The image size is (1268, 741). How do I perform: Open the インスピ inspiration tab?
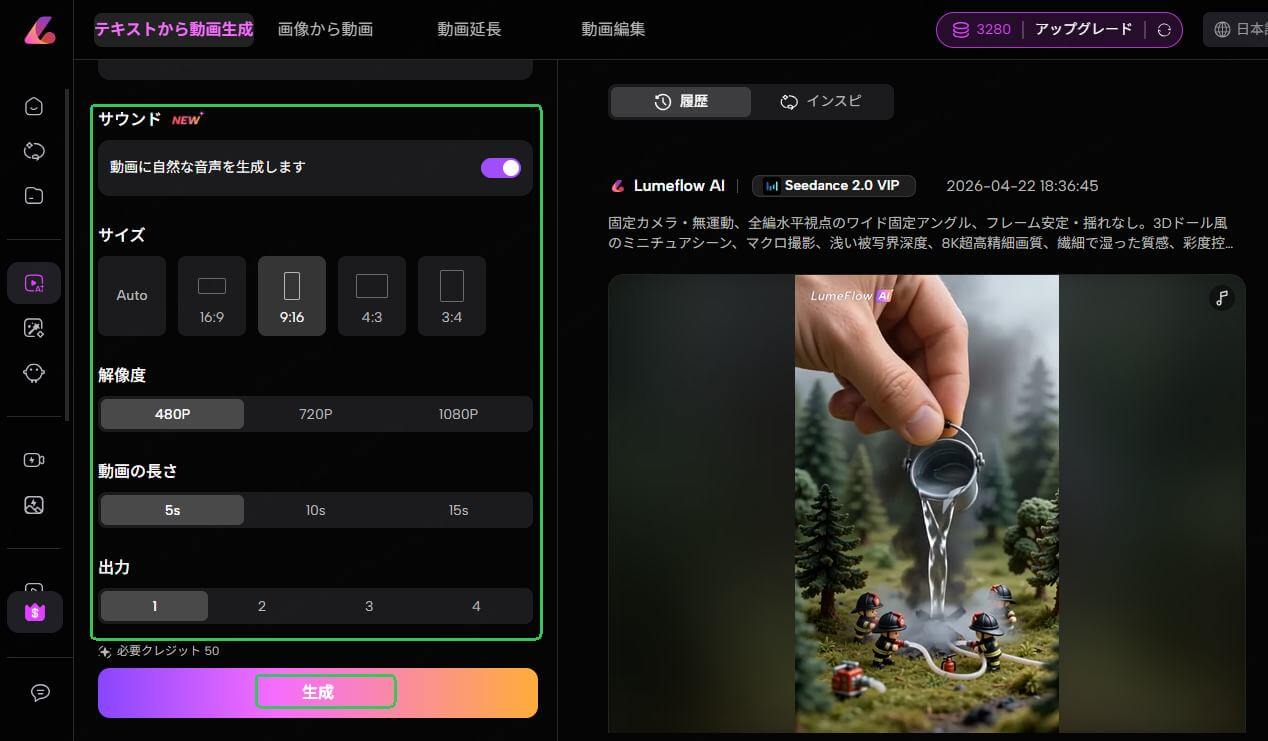pyautogui.click(x=821, y=102)
